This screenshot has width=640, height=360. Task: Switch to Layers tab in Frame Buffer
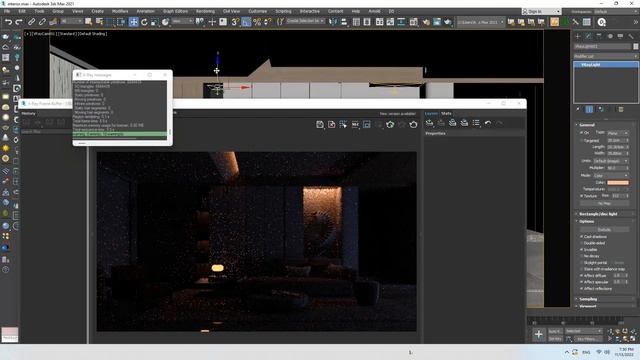(431, 113)
